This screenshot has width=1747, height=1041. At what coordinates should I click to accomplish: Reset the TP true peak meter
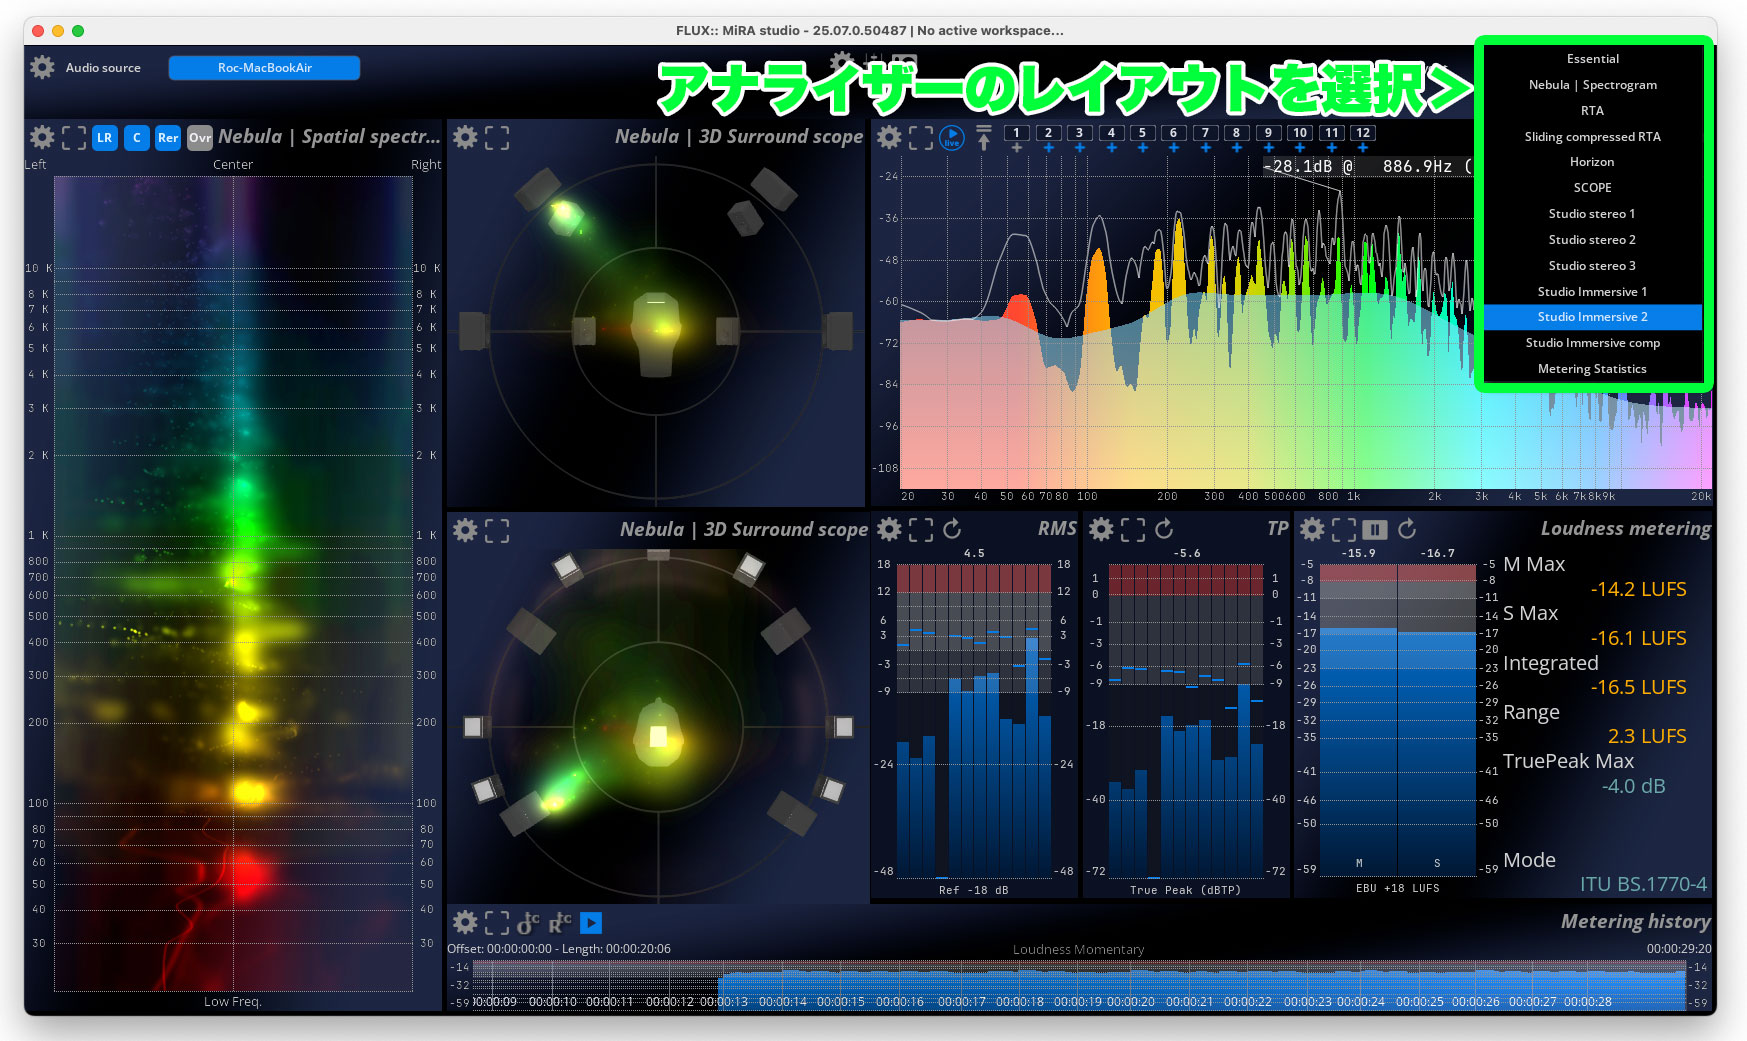pos(1164,529)
